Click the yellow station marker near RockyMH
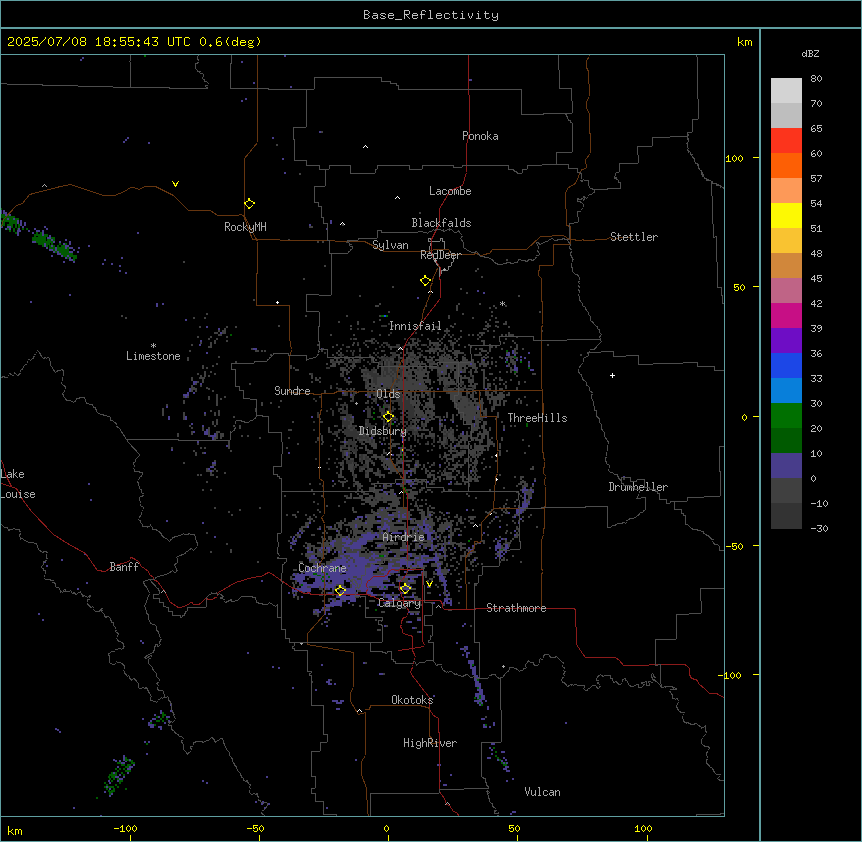862x842 pixels. [249, 204]
